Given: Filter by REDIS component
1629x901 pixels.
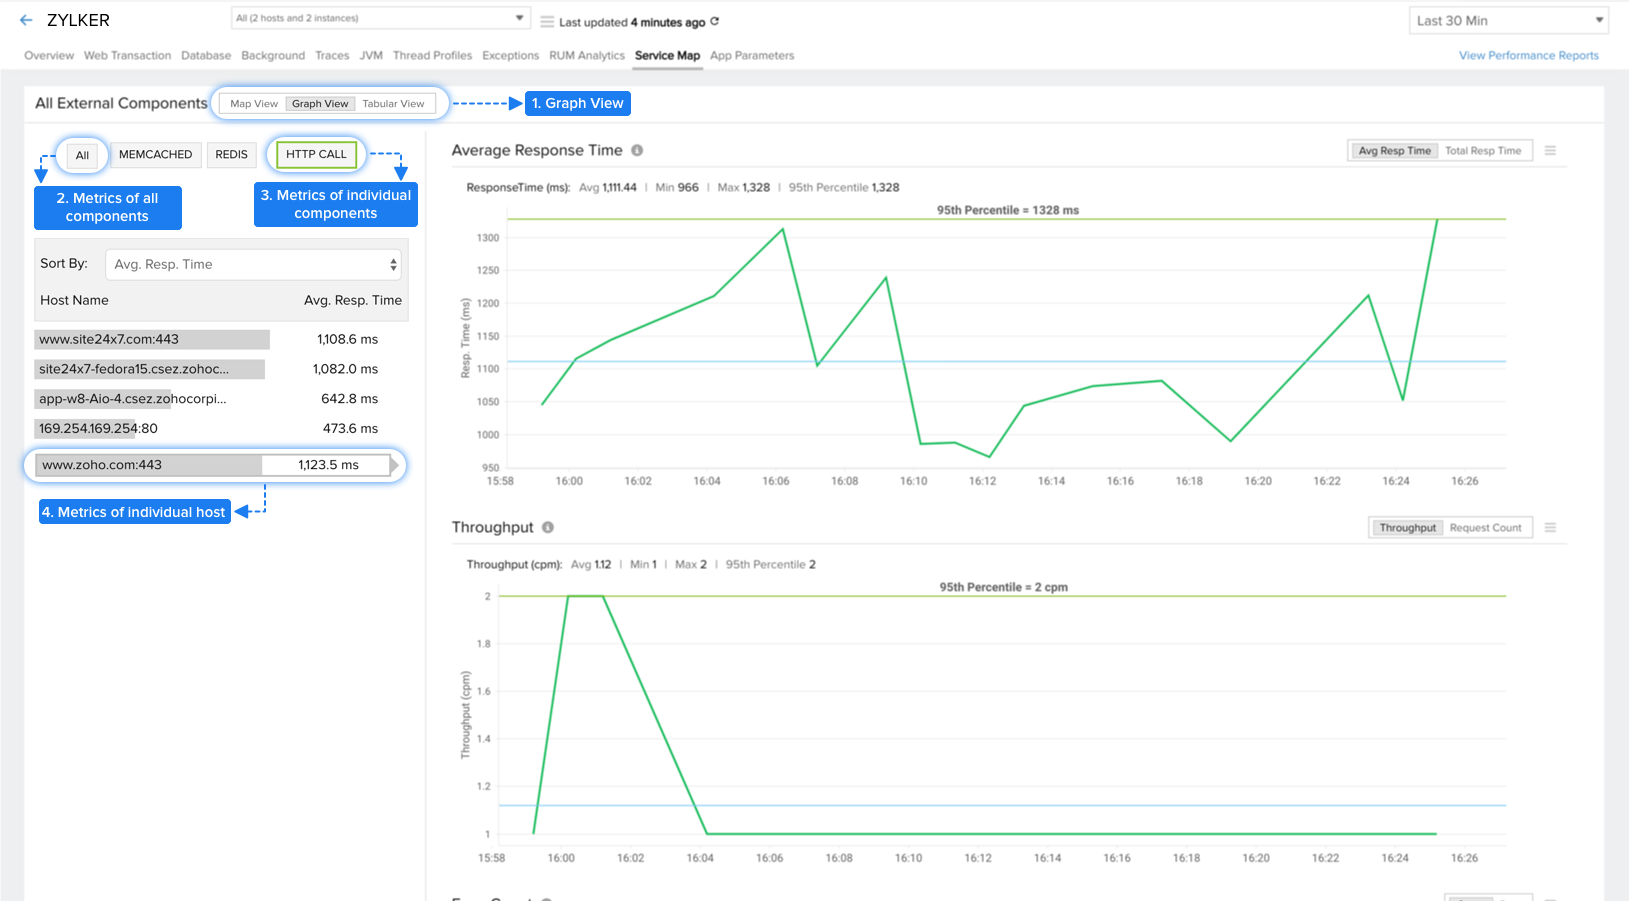Looking at the screenshot, I should click(231, 154).
